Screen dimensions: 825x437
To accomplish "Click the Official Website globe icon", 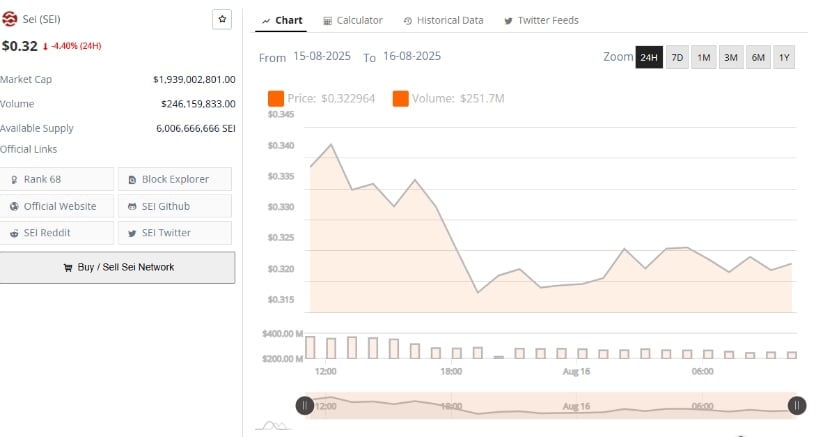I will 14,207.
